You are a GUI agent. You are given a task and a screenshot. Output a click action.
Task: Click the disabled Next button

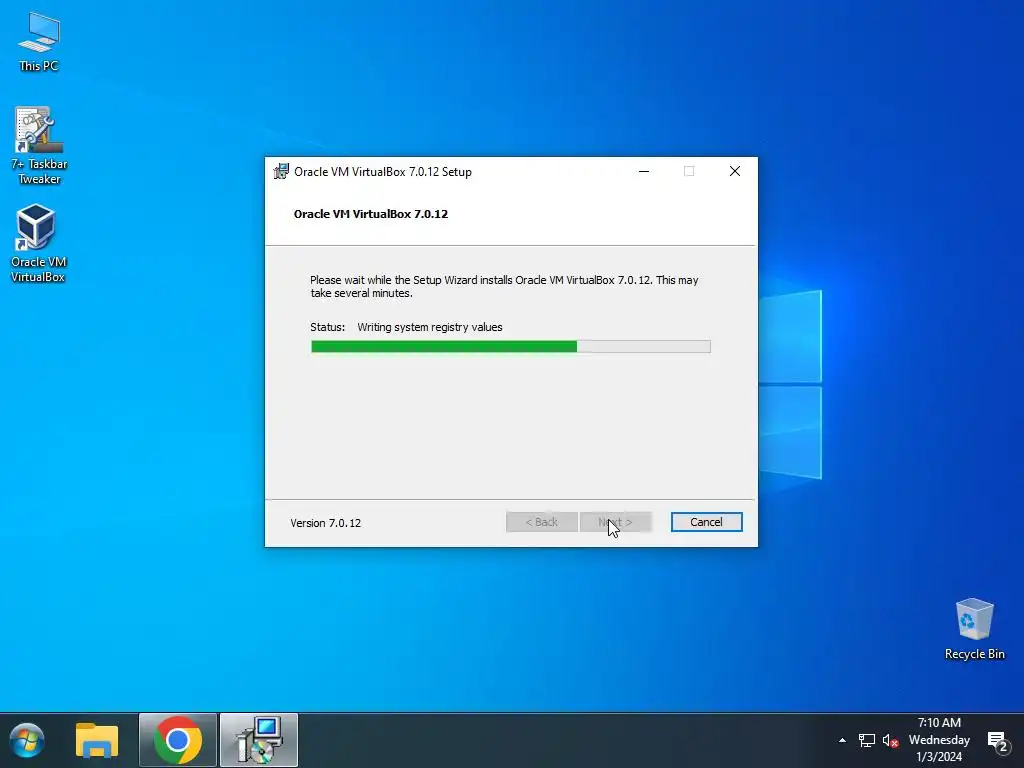tap(616, 522)
